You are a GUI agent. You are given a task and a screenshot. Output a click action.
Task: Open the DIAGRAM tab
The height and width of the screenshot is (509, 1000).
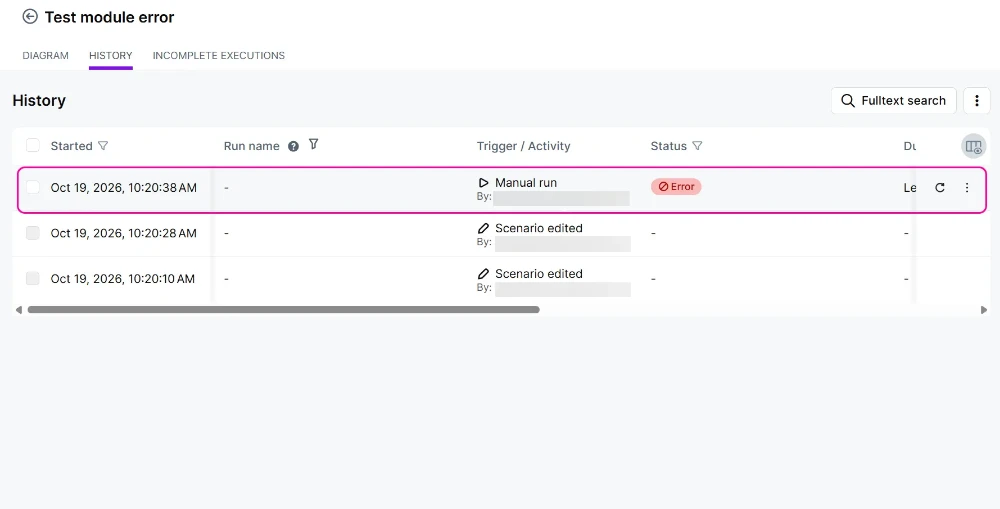[45, 55]
